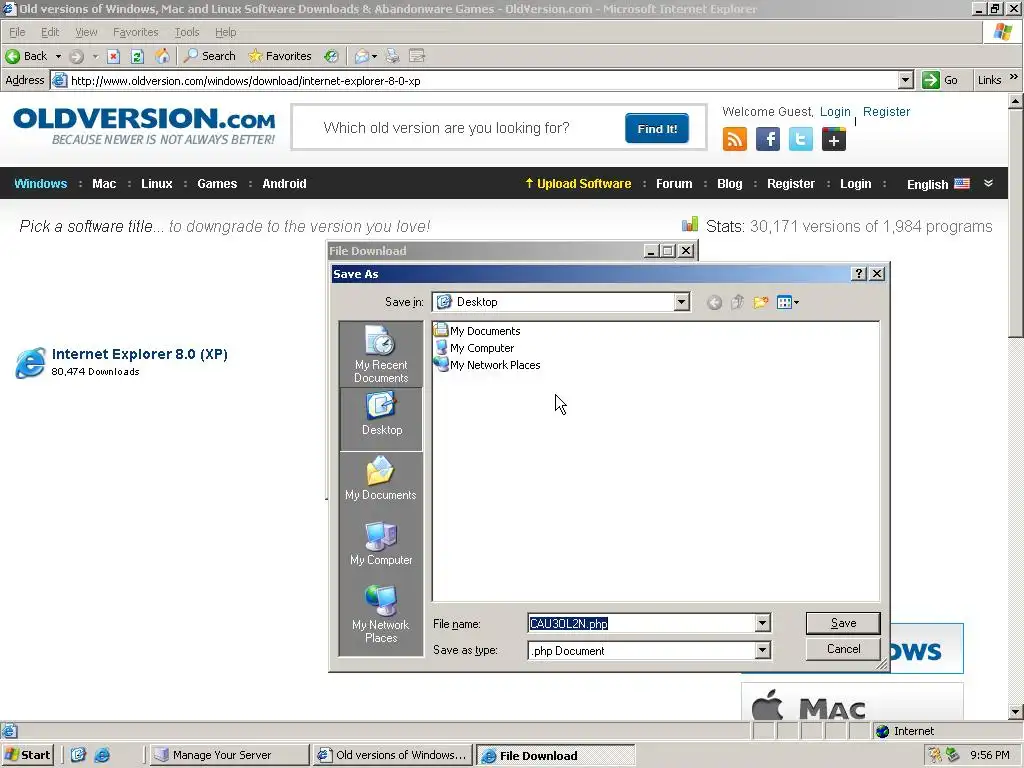This screenshot has width=1024, height=768.
Task: Expand the English language dropdown chevron
Action: pos(989,184)
